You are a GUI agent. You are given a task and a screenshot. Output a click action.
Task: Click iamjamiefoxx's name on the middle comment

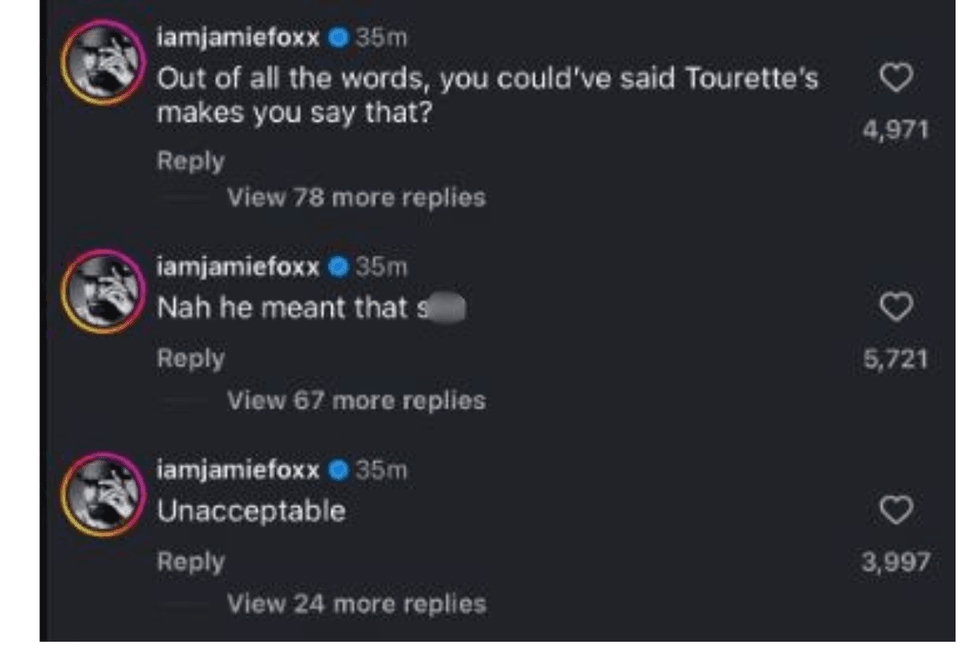237,263
